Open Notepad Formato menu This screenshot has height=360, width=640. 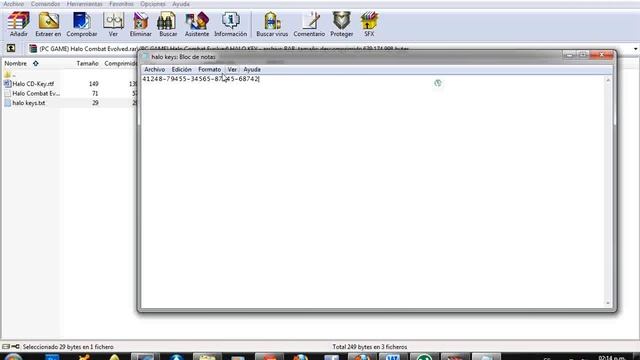click(x=209, y=69)
